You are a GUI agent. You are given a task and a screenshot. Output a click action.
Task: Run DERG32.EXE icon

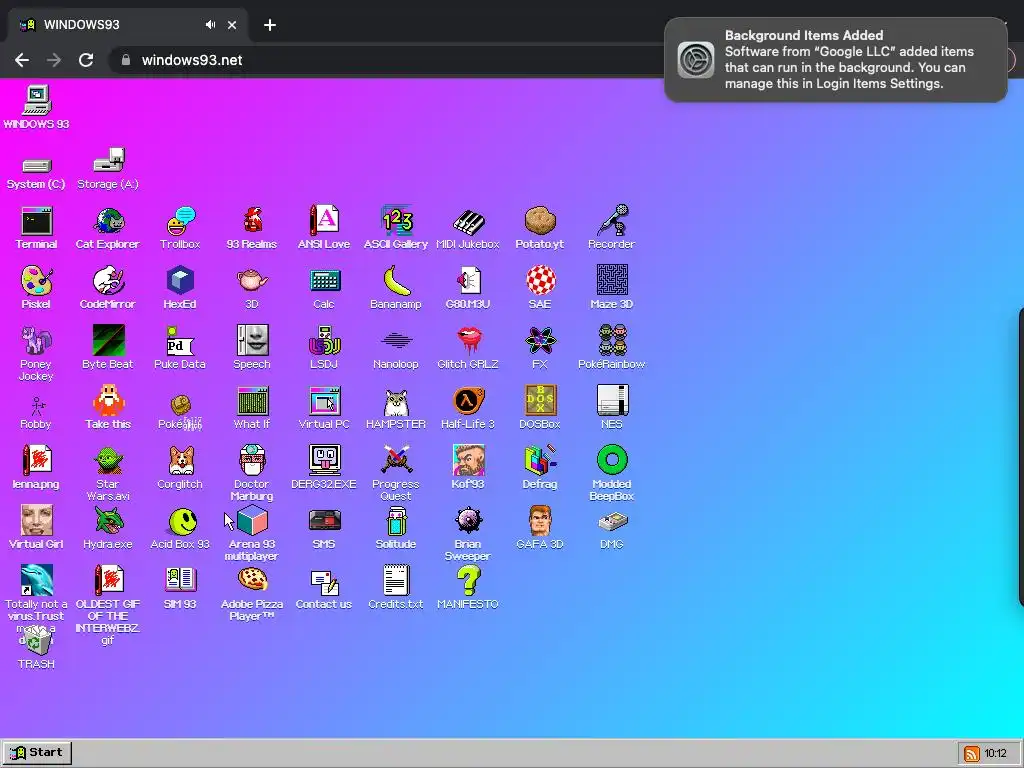[324, 460]
